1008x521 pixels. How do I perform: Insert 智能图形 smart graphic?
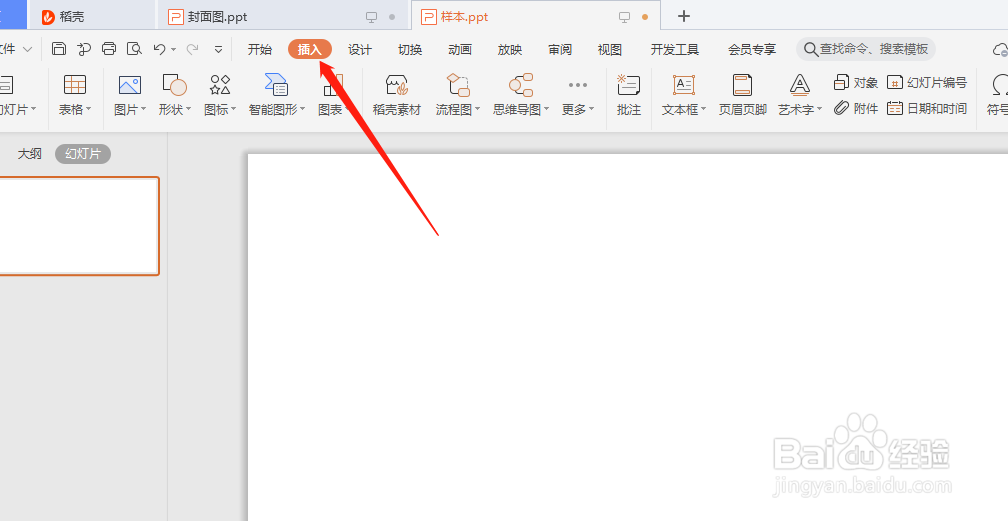pos(276,84)
